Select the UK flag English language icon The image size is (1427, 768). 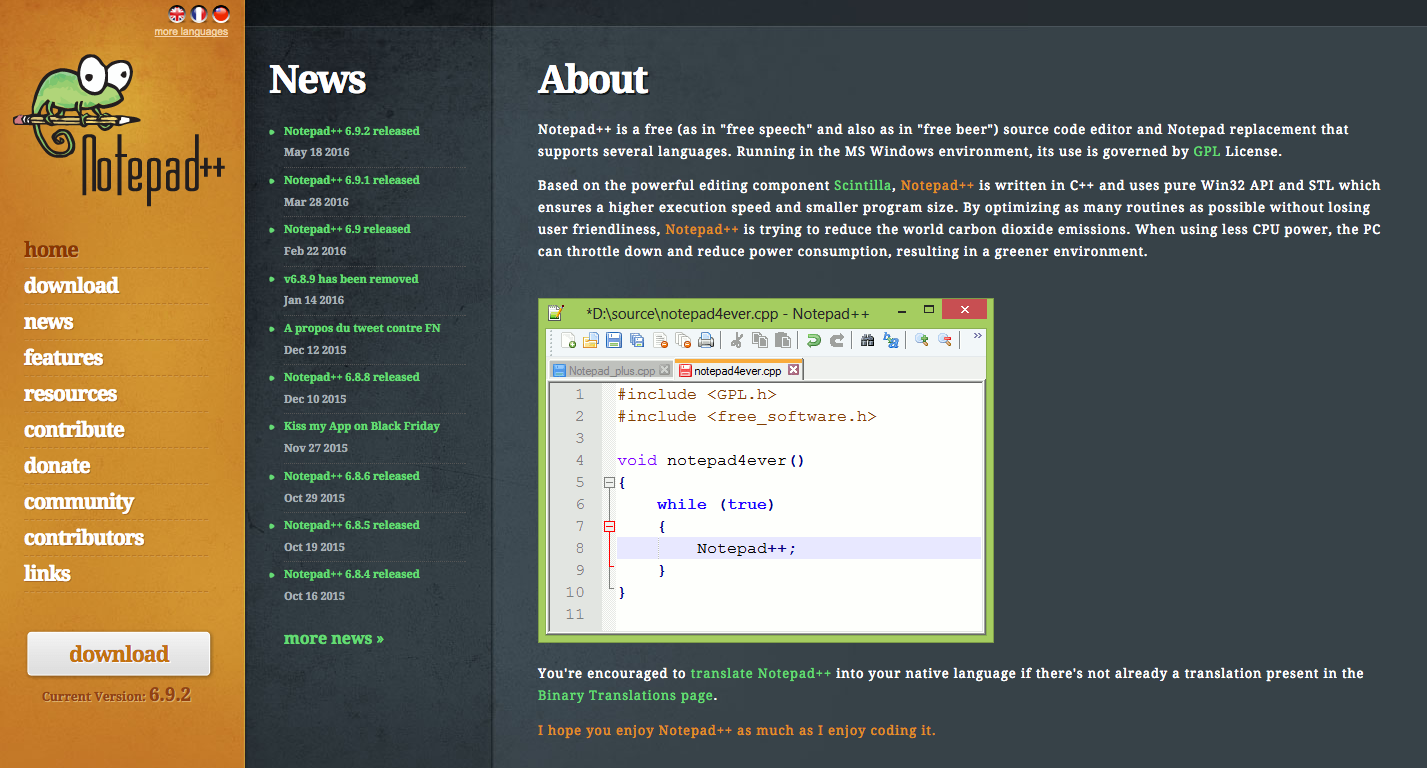pyautogui.click(x=177, y=14)
